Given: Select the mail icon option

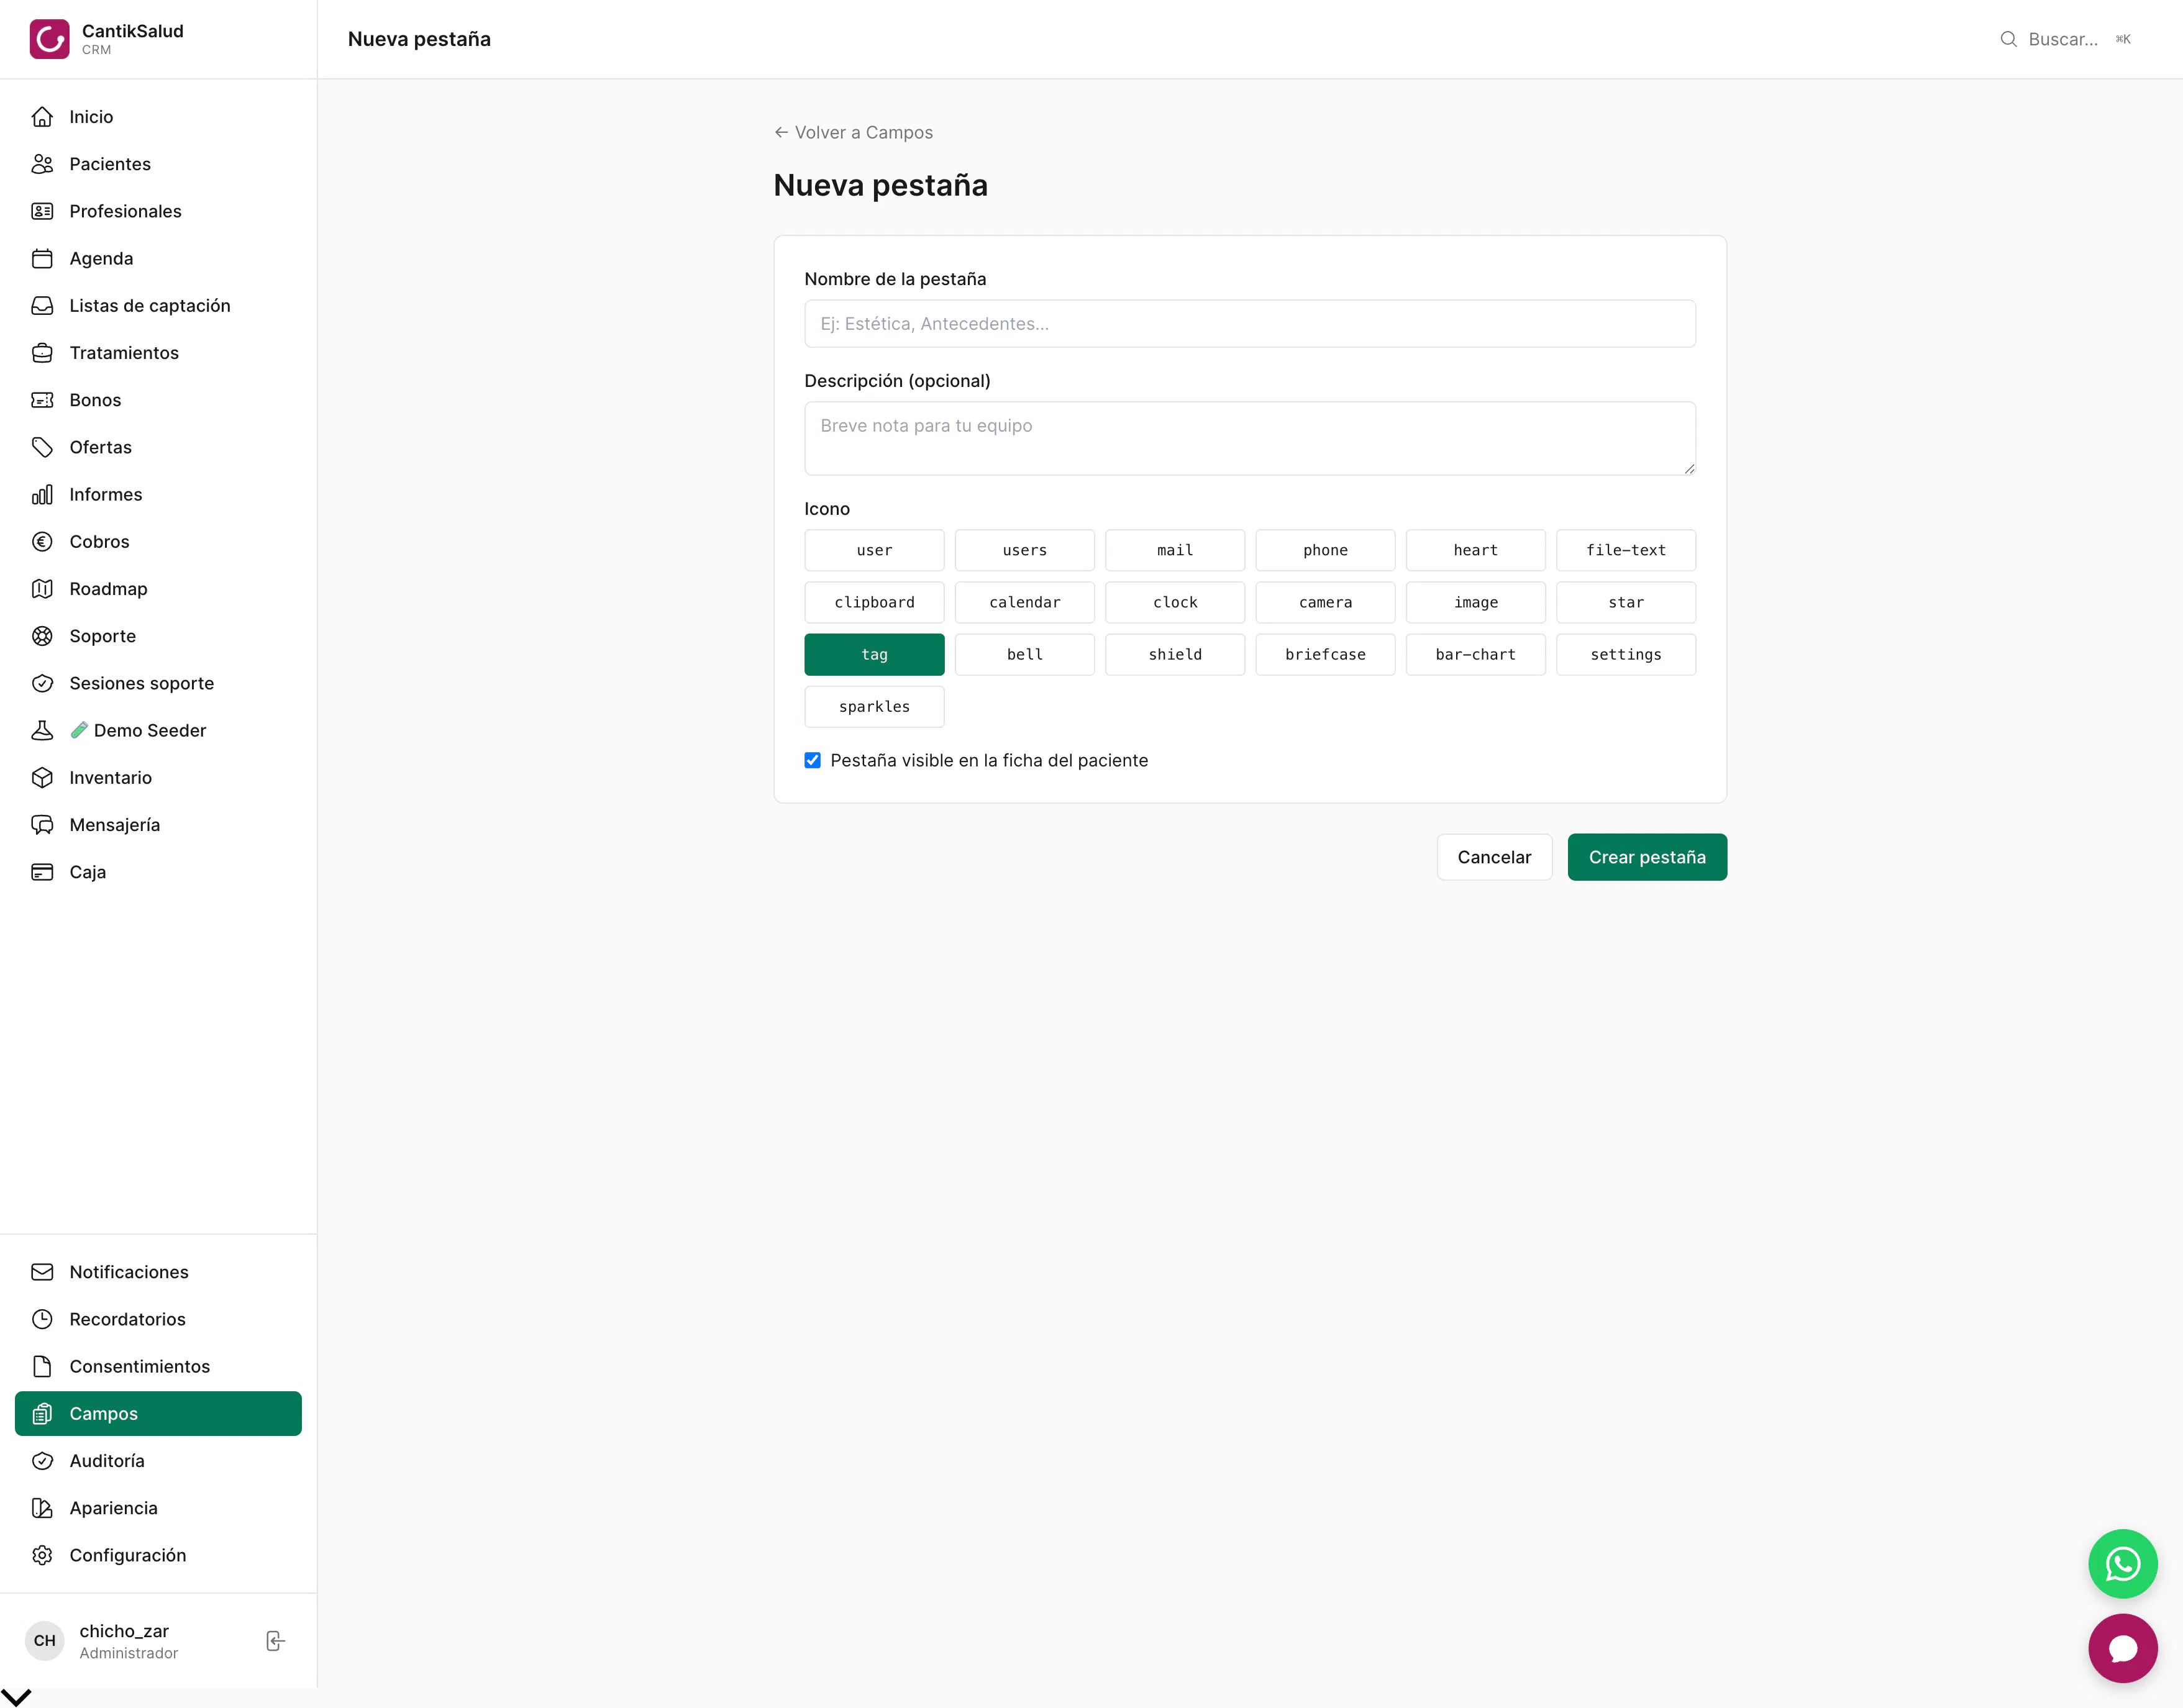Looking at the screenshot, I should coord(1175,550).
